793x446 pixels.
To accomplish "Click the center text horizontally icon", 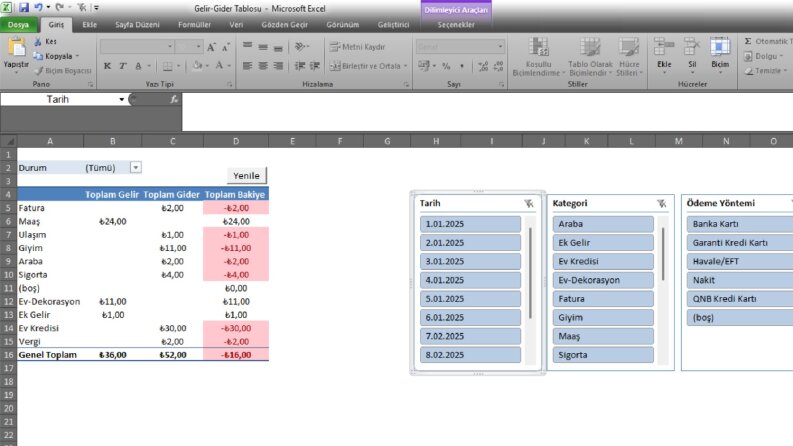I will 263,66.
